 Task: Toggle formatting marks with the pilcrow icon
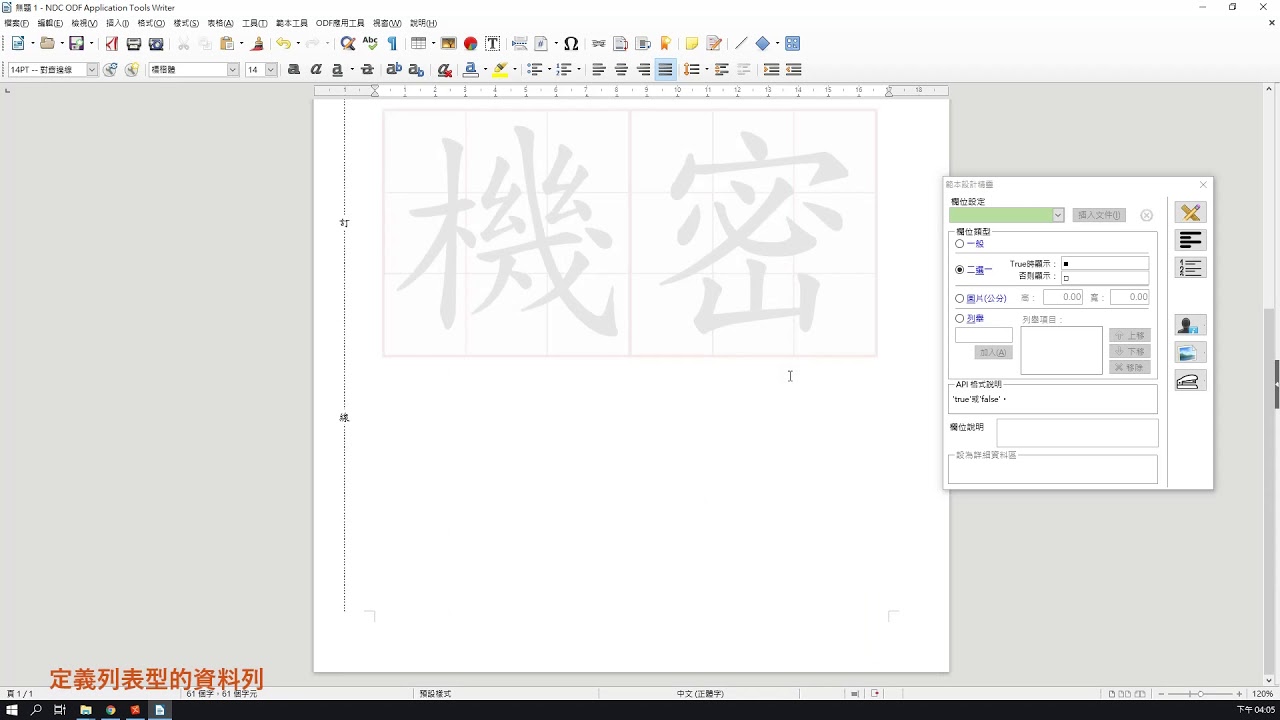(x=392, y=44)
